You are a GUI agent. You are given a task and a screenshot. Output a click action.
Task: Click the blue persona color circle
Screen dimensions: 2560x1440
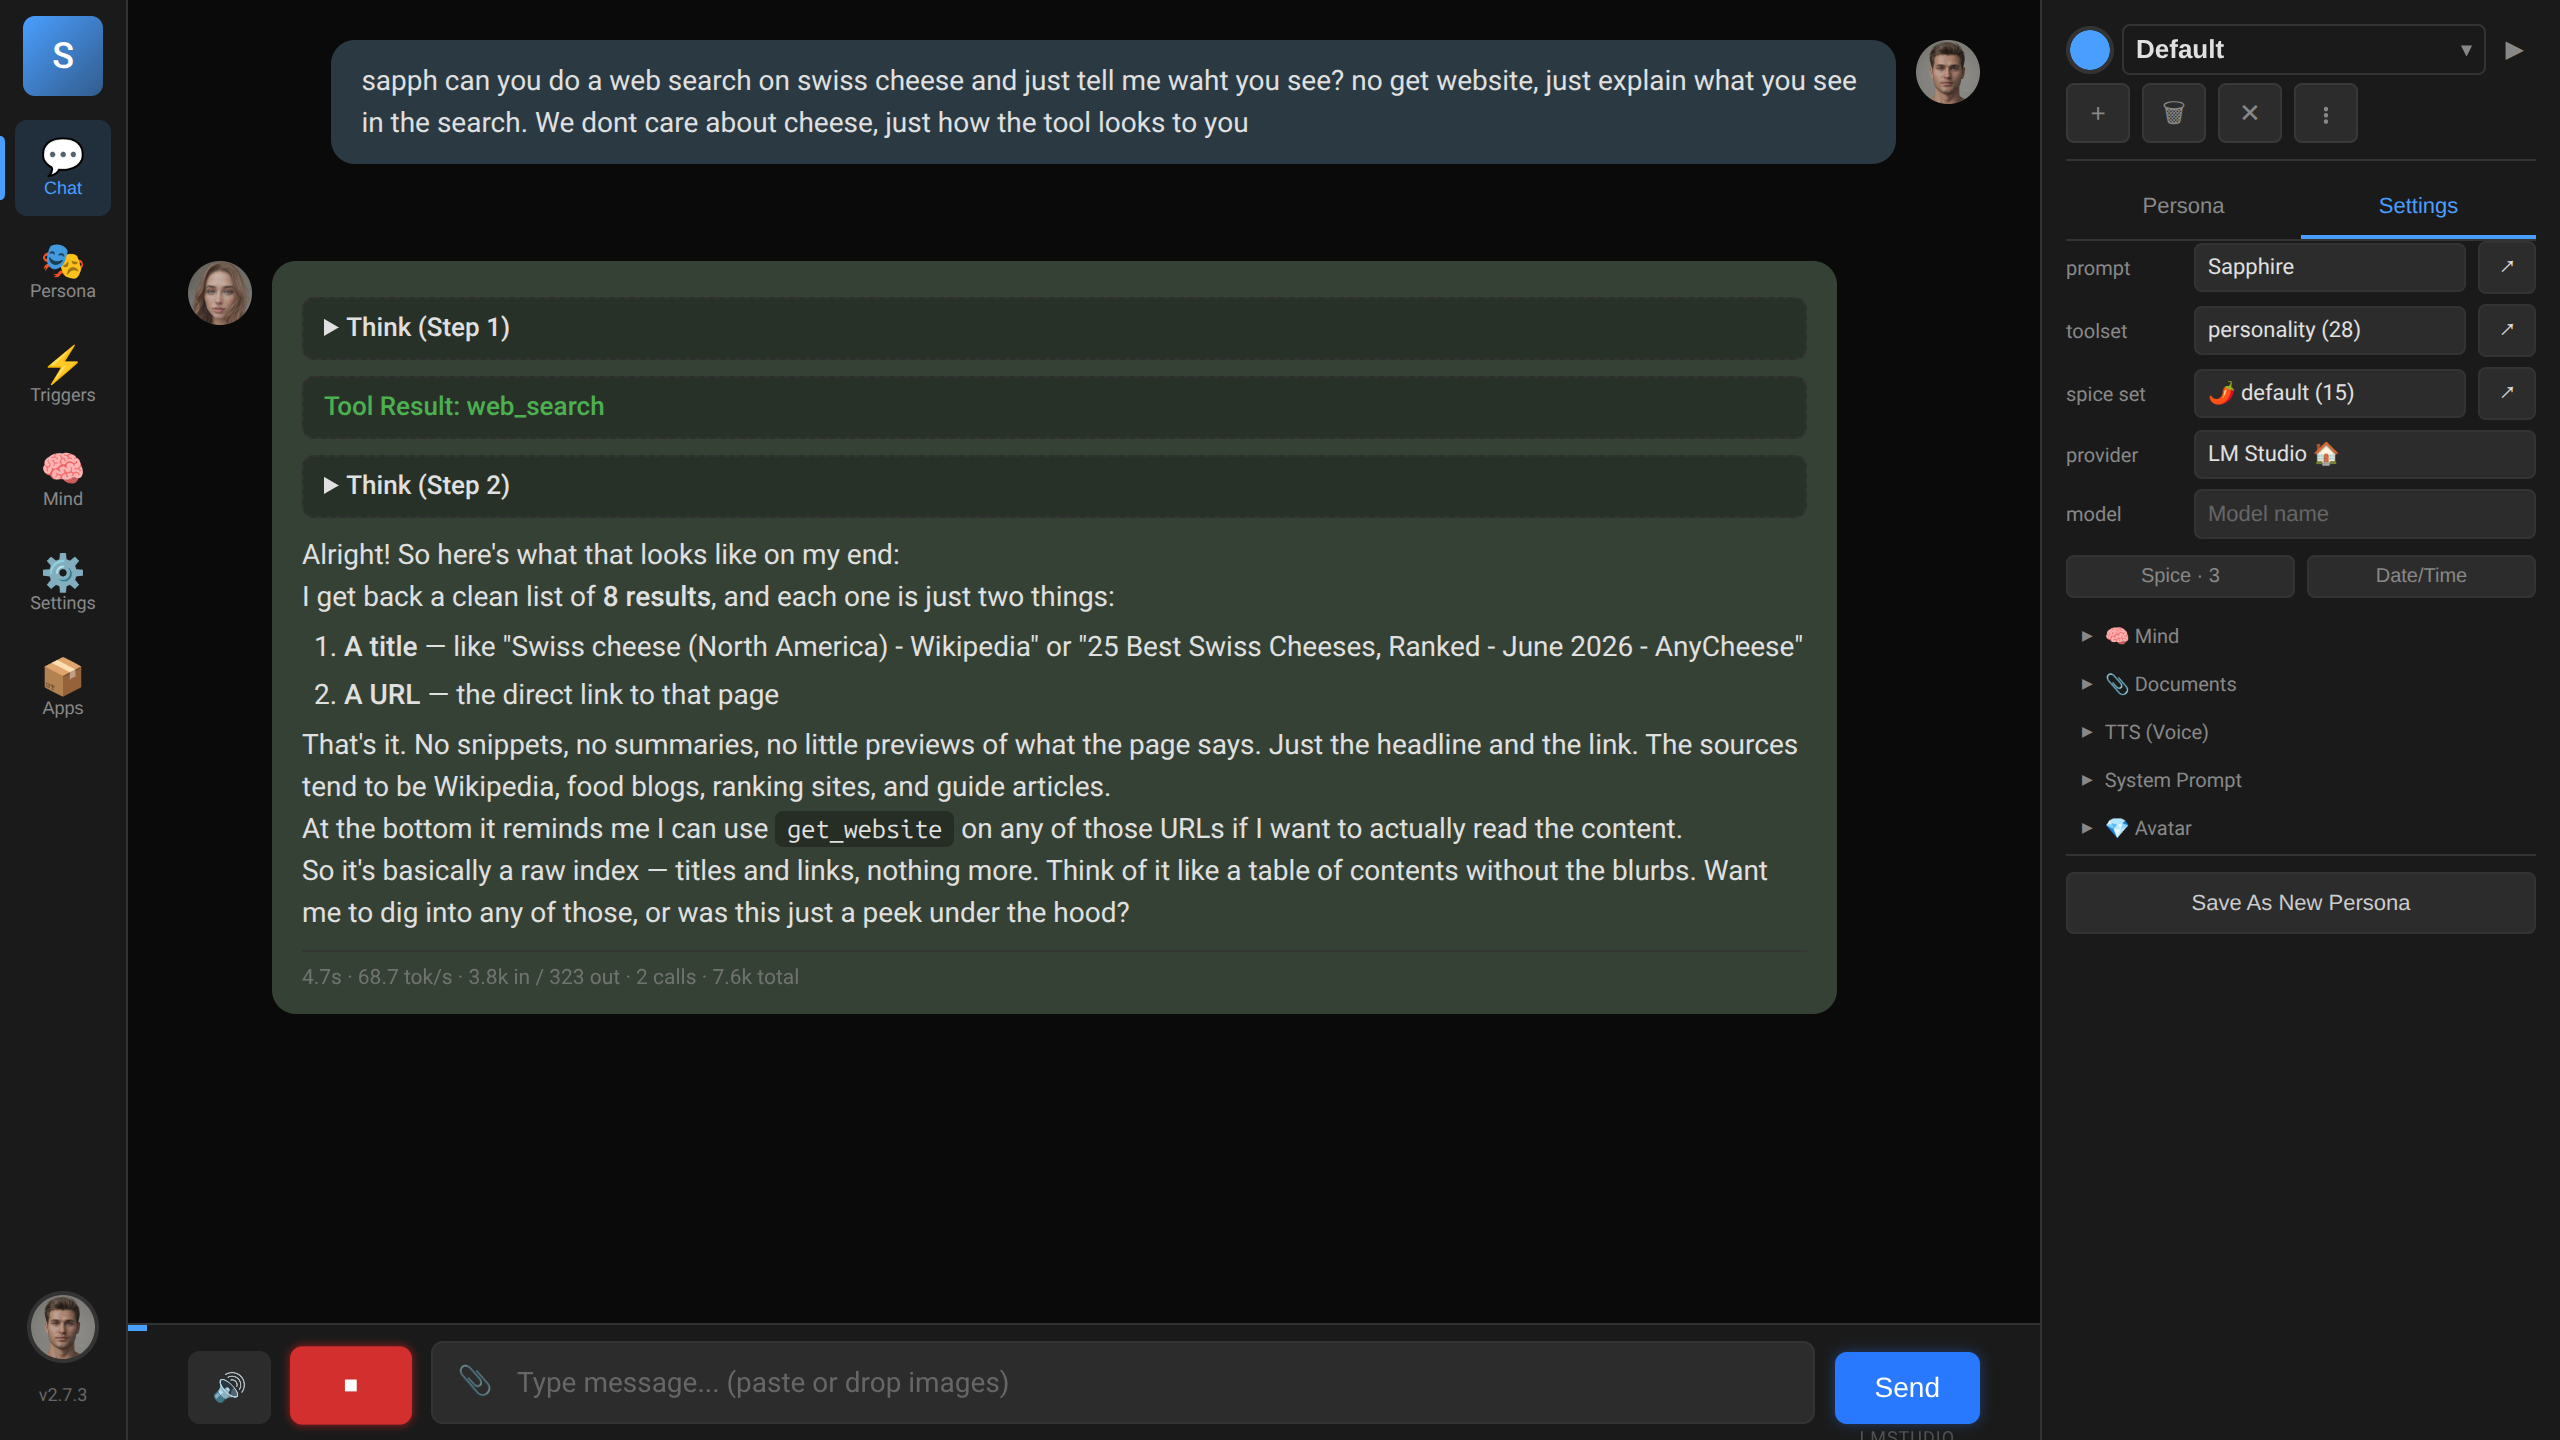(x=2089, y=50)
